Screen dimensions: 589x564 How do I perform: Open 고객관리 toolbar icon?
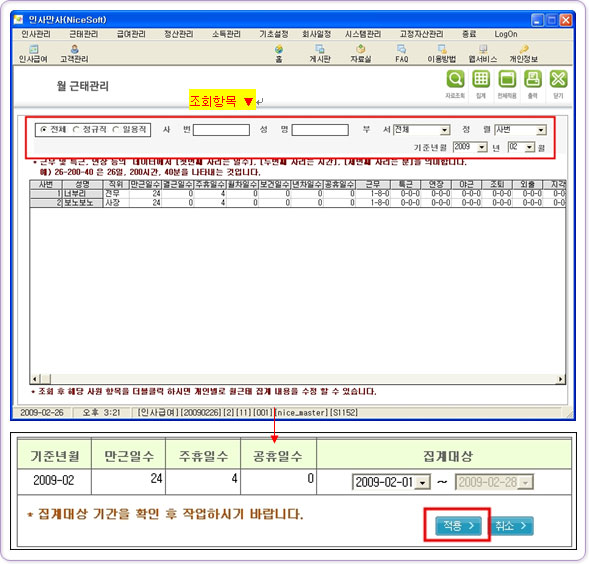click(74, 54)
